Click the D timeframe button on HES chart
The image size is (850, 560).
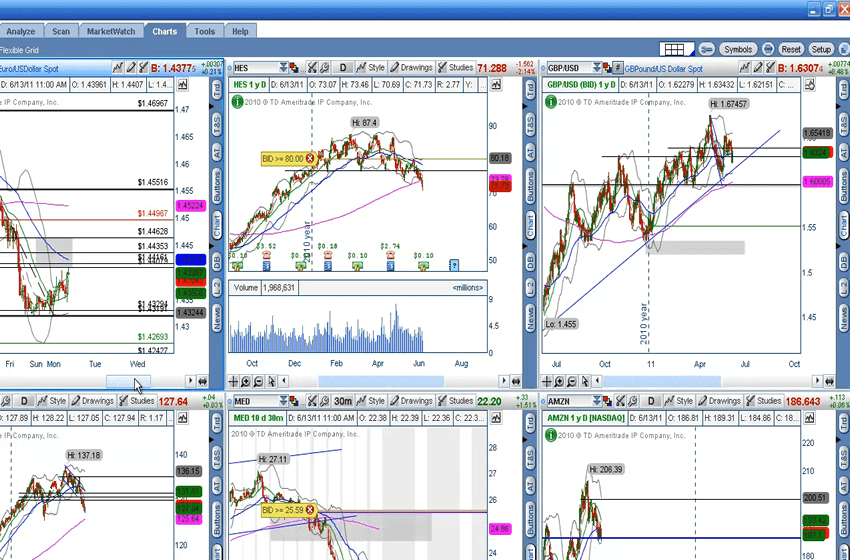pyautogui.click(x=343, y=68)
